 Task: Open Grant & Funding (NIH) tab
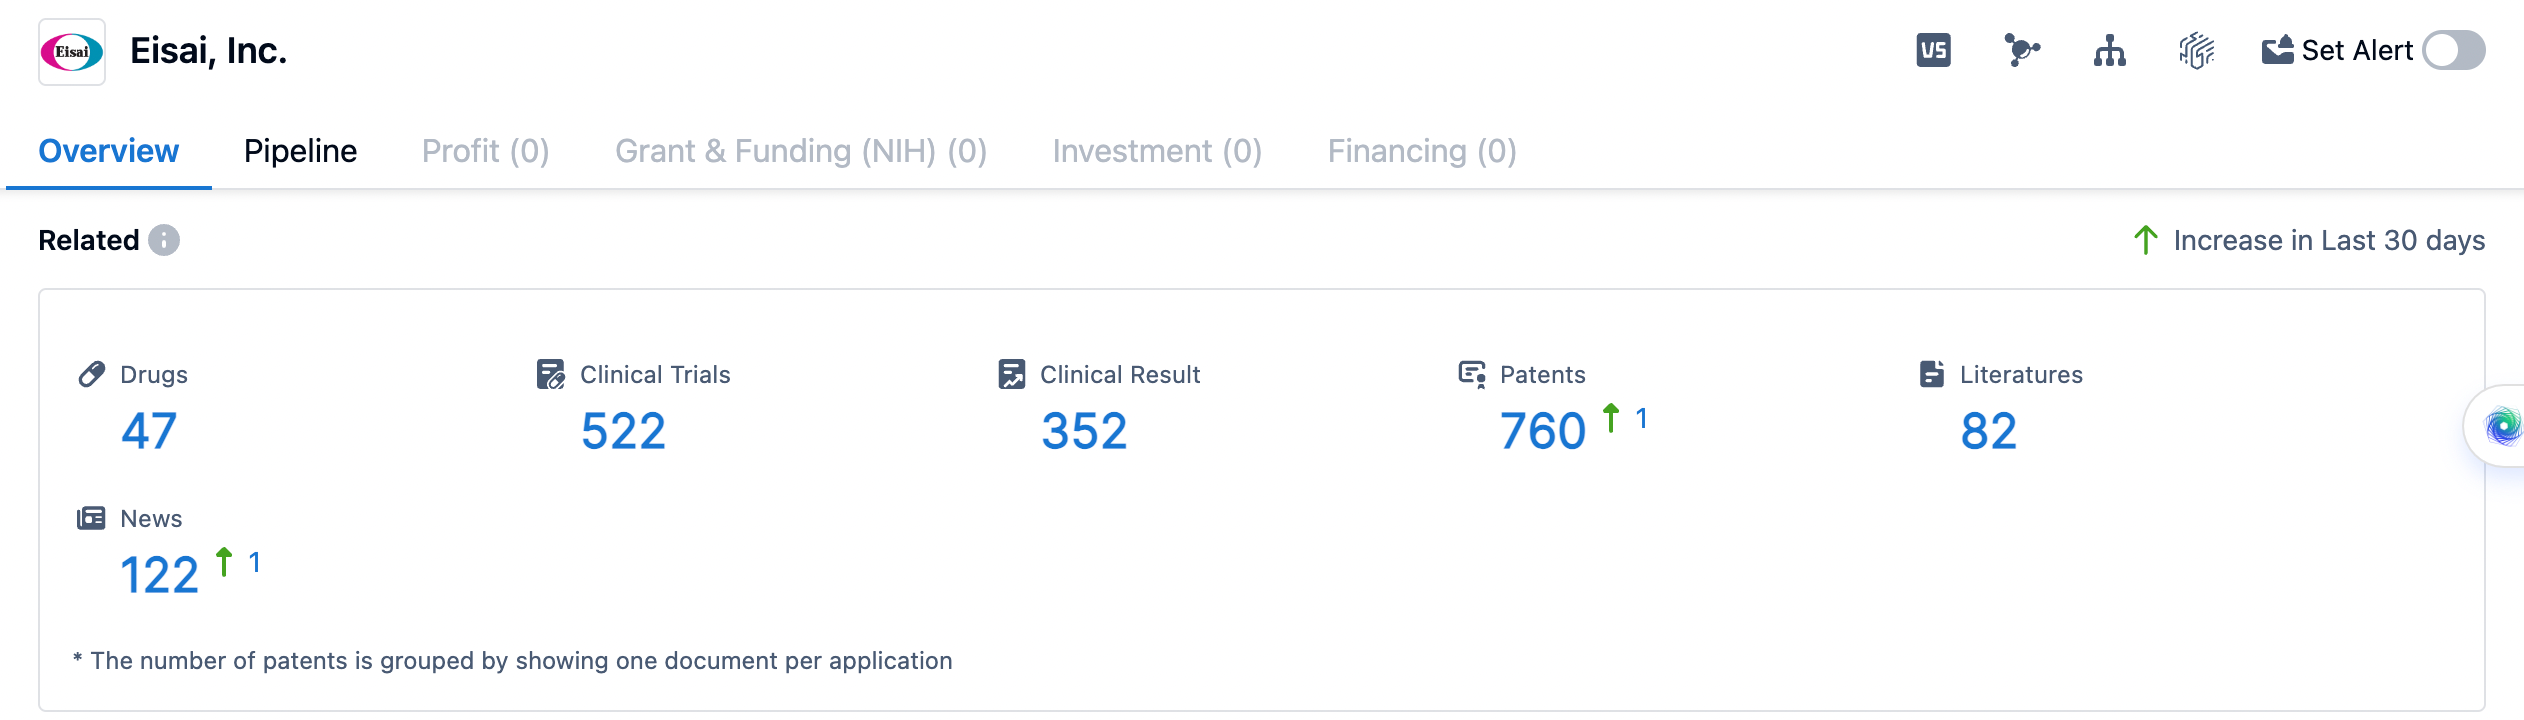pyautogui.click(x=800, y=151)
